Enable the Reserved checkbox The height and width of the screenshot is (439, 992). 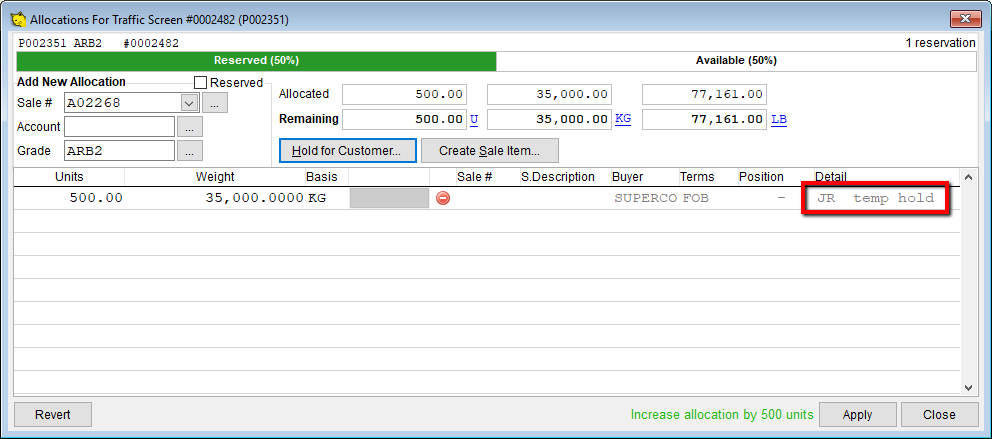201,82
